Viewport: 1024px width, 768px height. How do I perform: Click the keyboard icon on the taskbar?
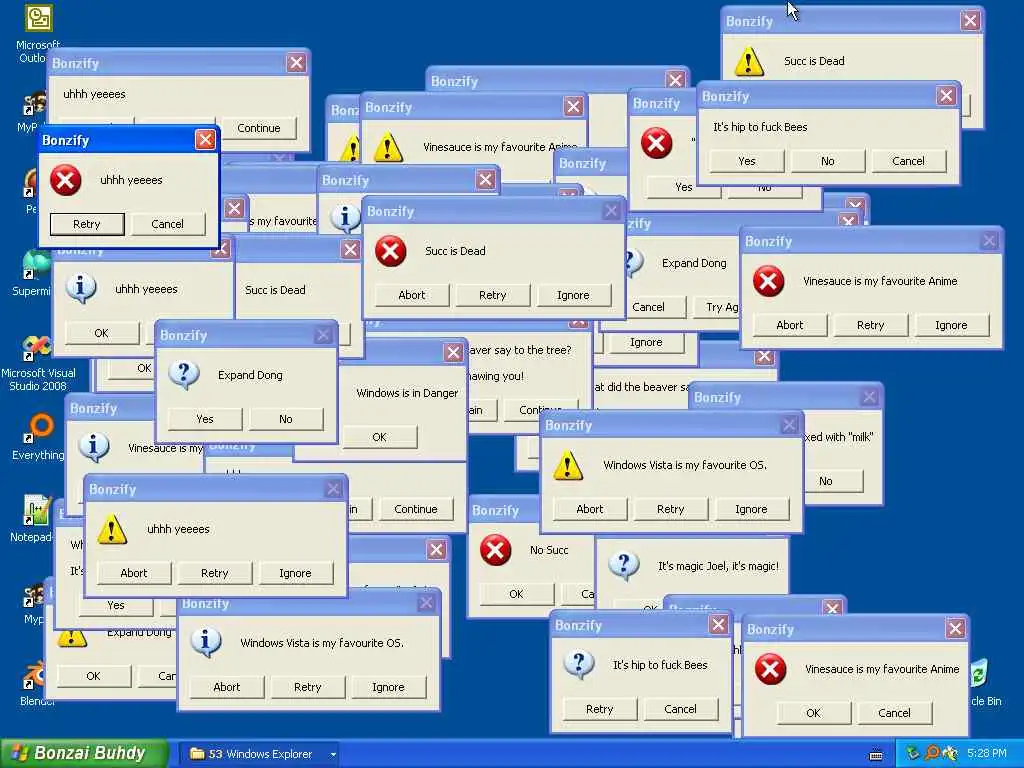[876, 755]
